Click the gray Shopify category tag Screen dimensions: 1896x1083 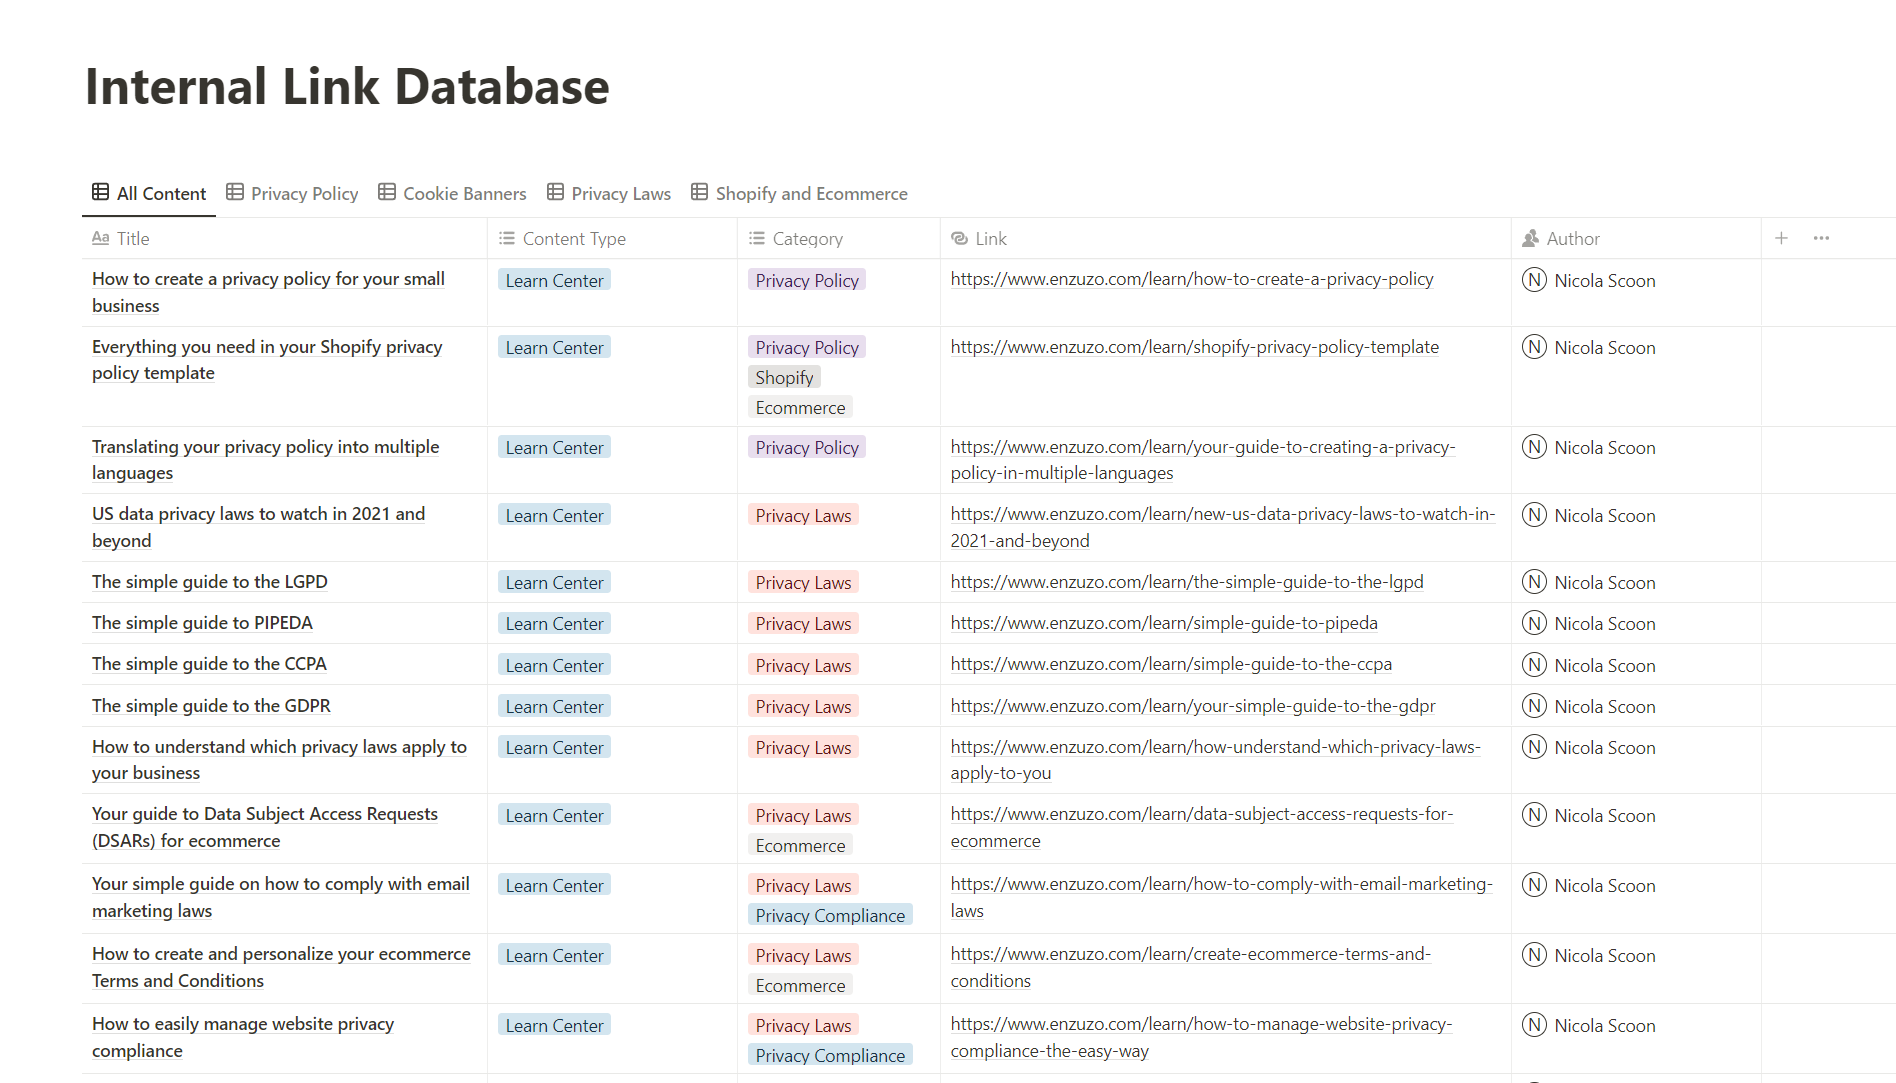click(784, 377)
